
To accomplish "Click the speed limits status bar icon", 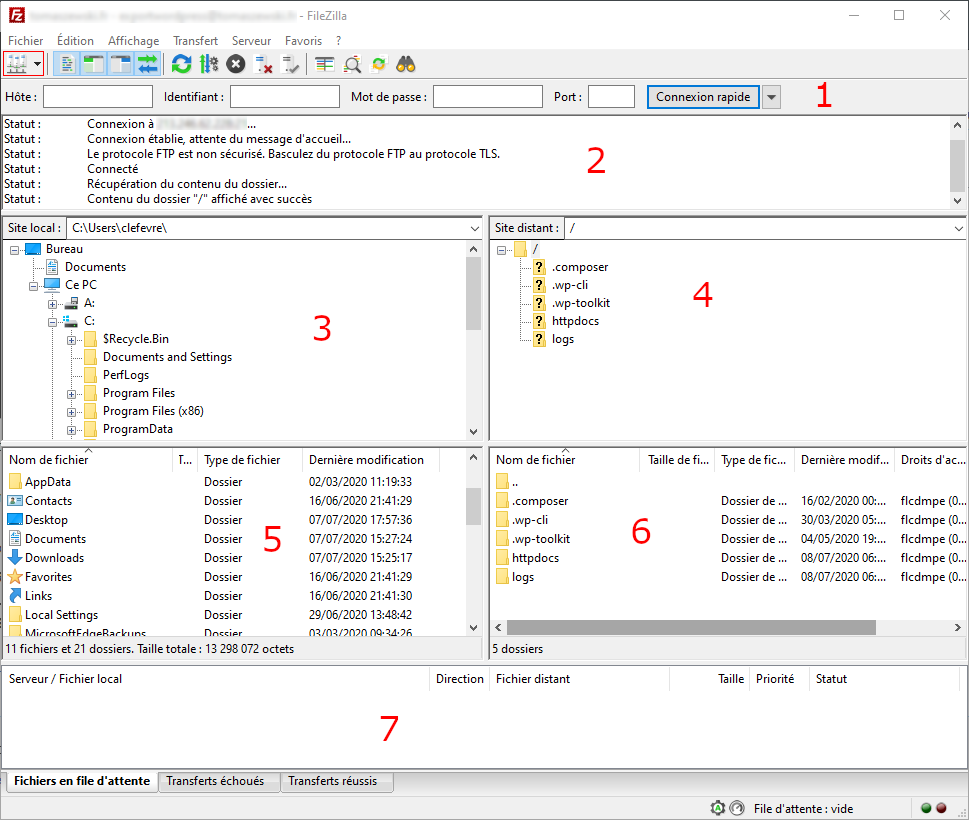I will click(737, 808).
